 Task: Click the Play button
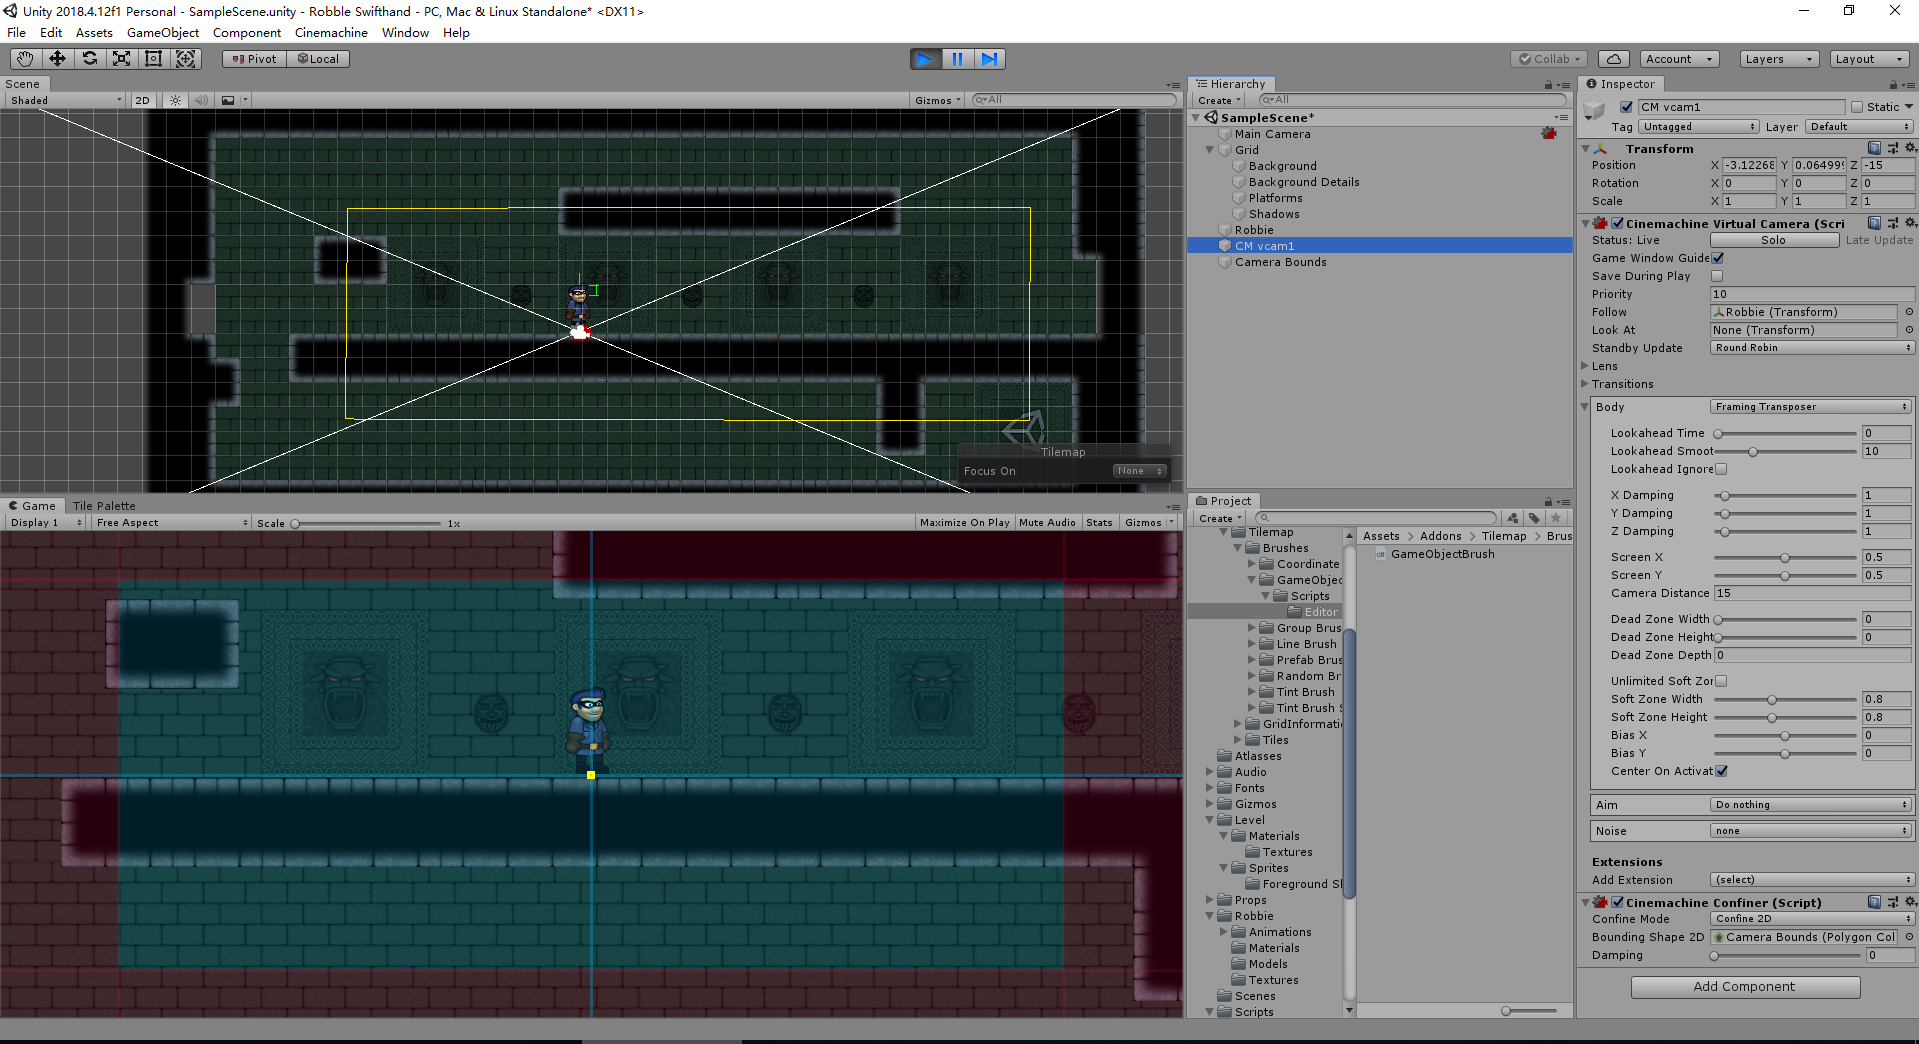(x=925, y=59)
